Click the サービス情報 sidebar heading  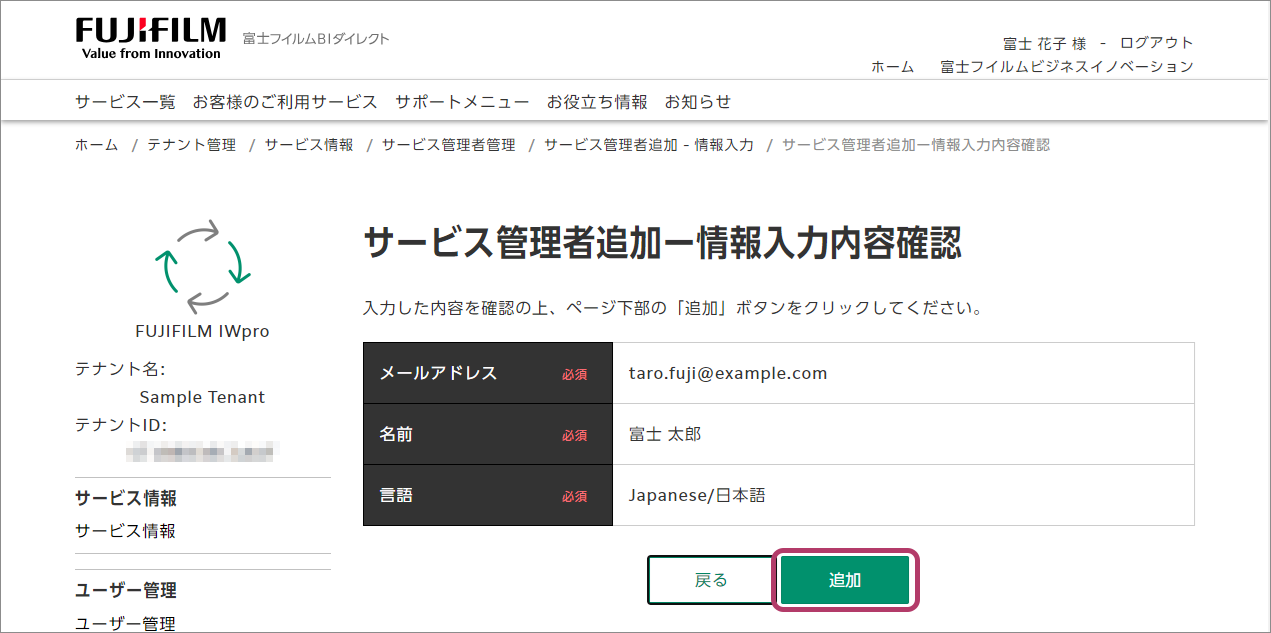pyautogui.click(x=126, y=498)
